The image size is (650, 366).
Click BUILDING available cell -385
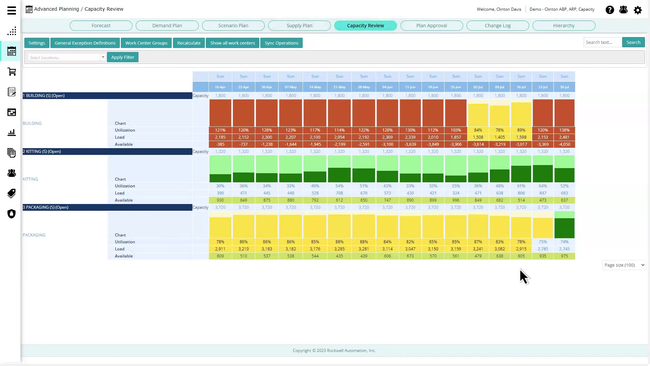click(220, 144)
